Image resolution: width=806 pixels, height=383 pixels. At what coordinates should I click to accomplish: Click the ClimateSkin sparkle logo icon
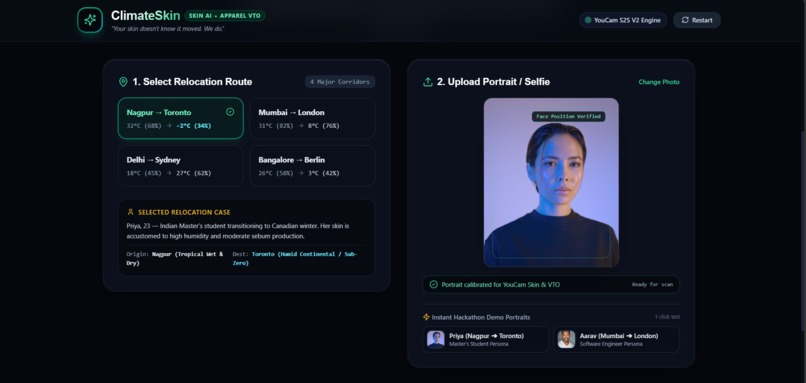click(x=90, y=20)
